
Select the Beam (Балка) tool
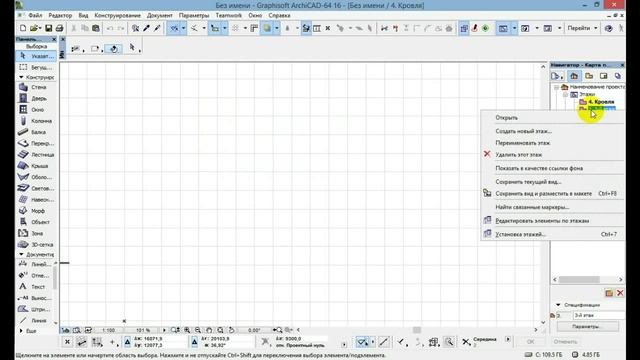click(x=36, y=132)
